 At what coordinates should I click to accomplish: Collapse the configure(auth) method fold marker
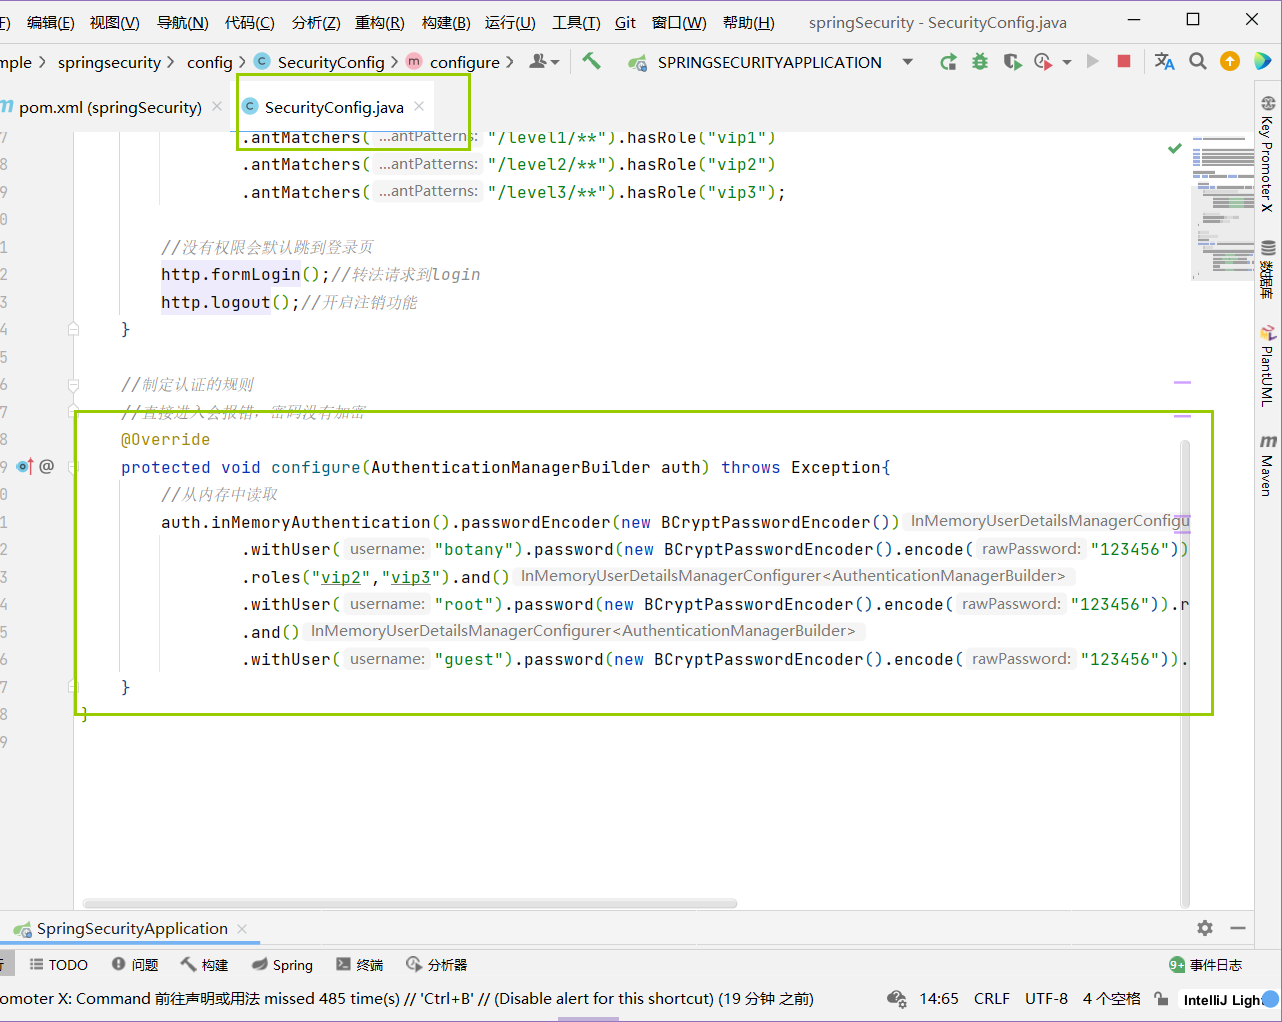[73, 466]
